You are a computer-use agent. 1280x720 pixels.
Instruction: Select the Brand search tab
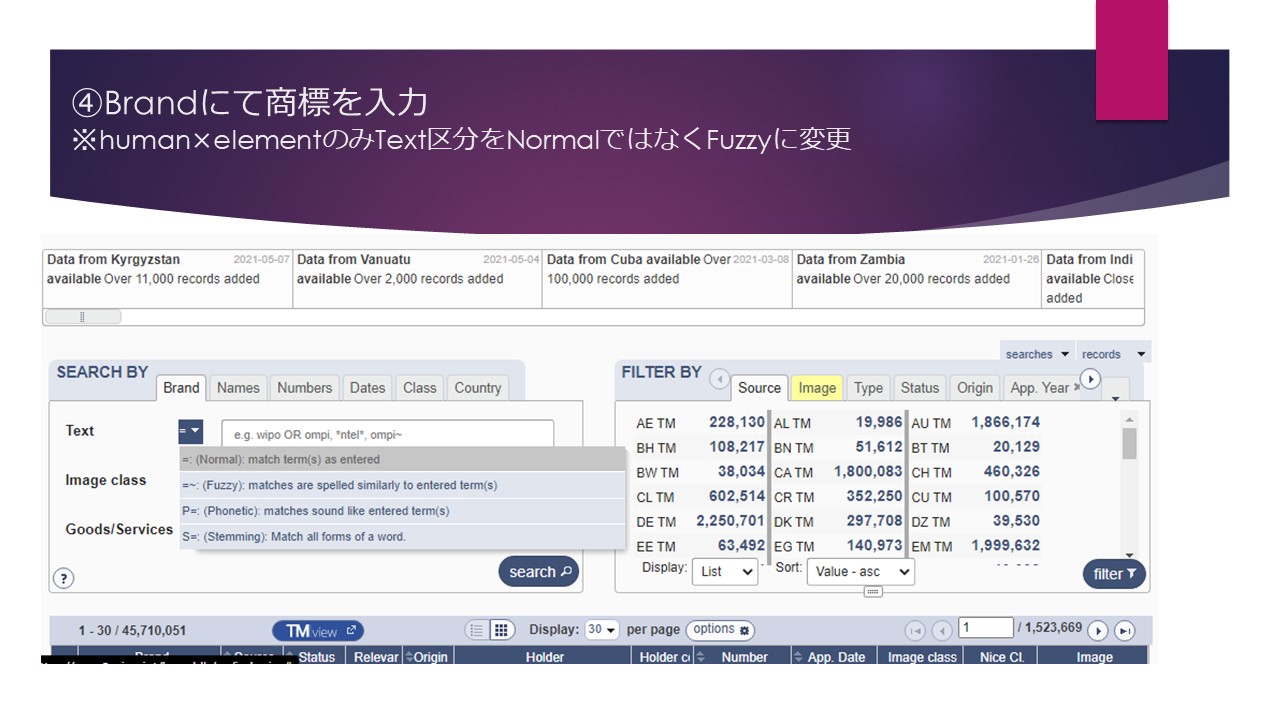coord(181,388)
